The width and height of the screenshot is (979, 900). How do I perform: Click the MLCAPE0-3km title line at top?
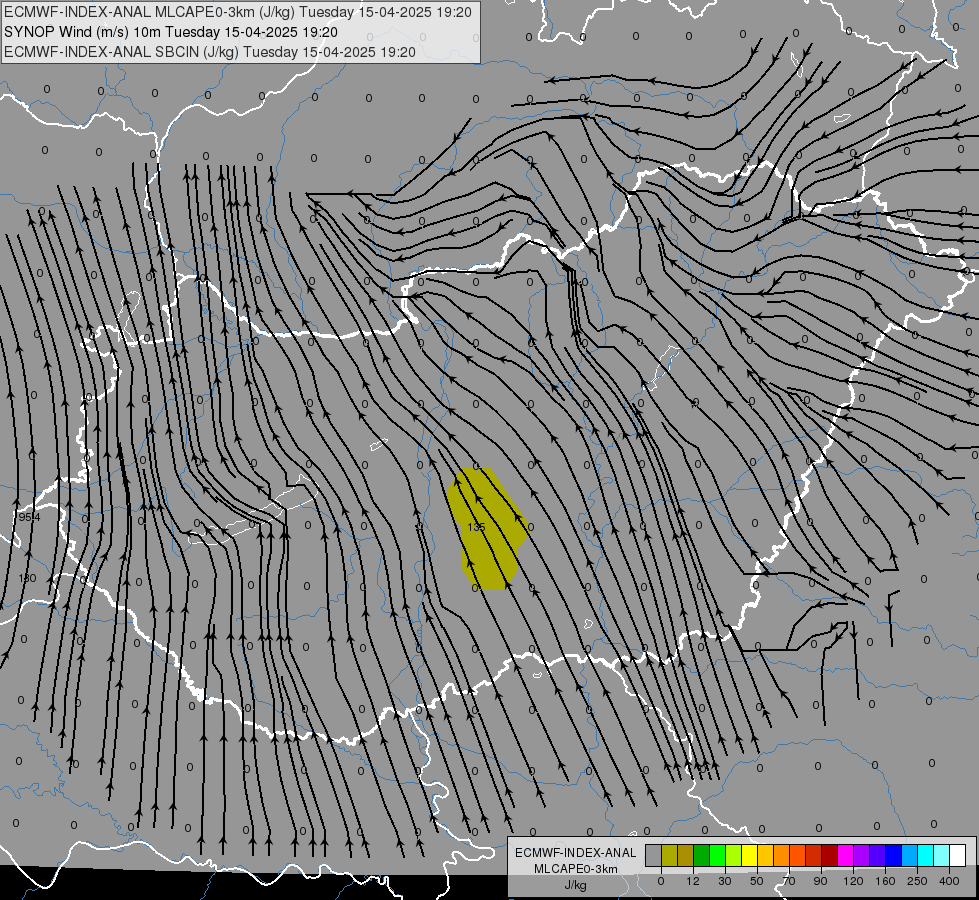click(x=238, y=12)
